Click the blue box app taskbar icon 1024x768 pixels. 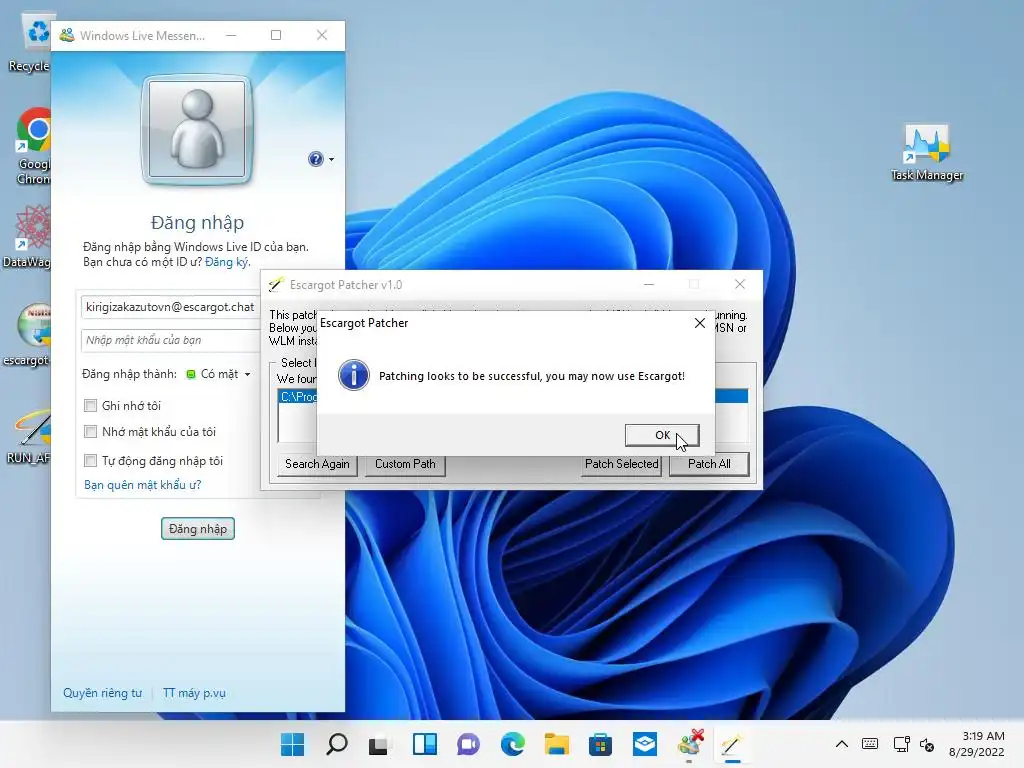pyautogui.click(x=645, y=744)
